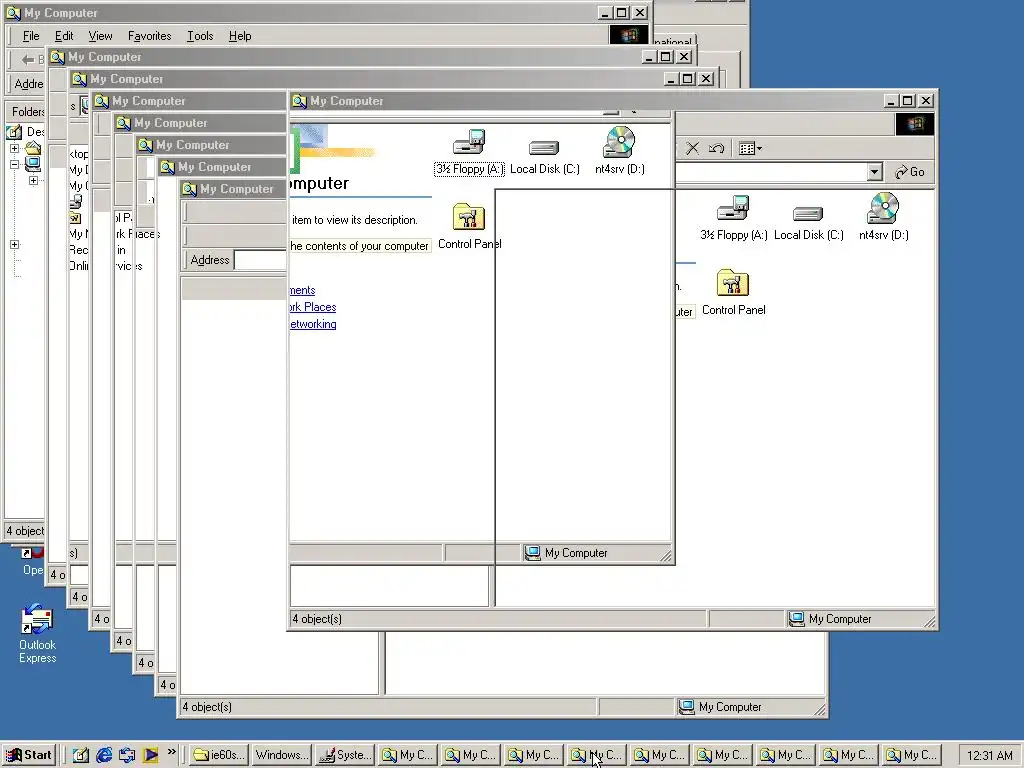The width and height of the screenshot is (1024, 768).
Task: Open the address bar dropdown arrow beside the Go button
Action: (x=874, y=172)
